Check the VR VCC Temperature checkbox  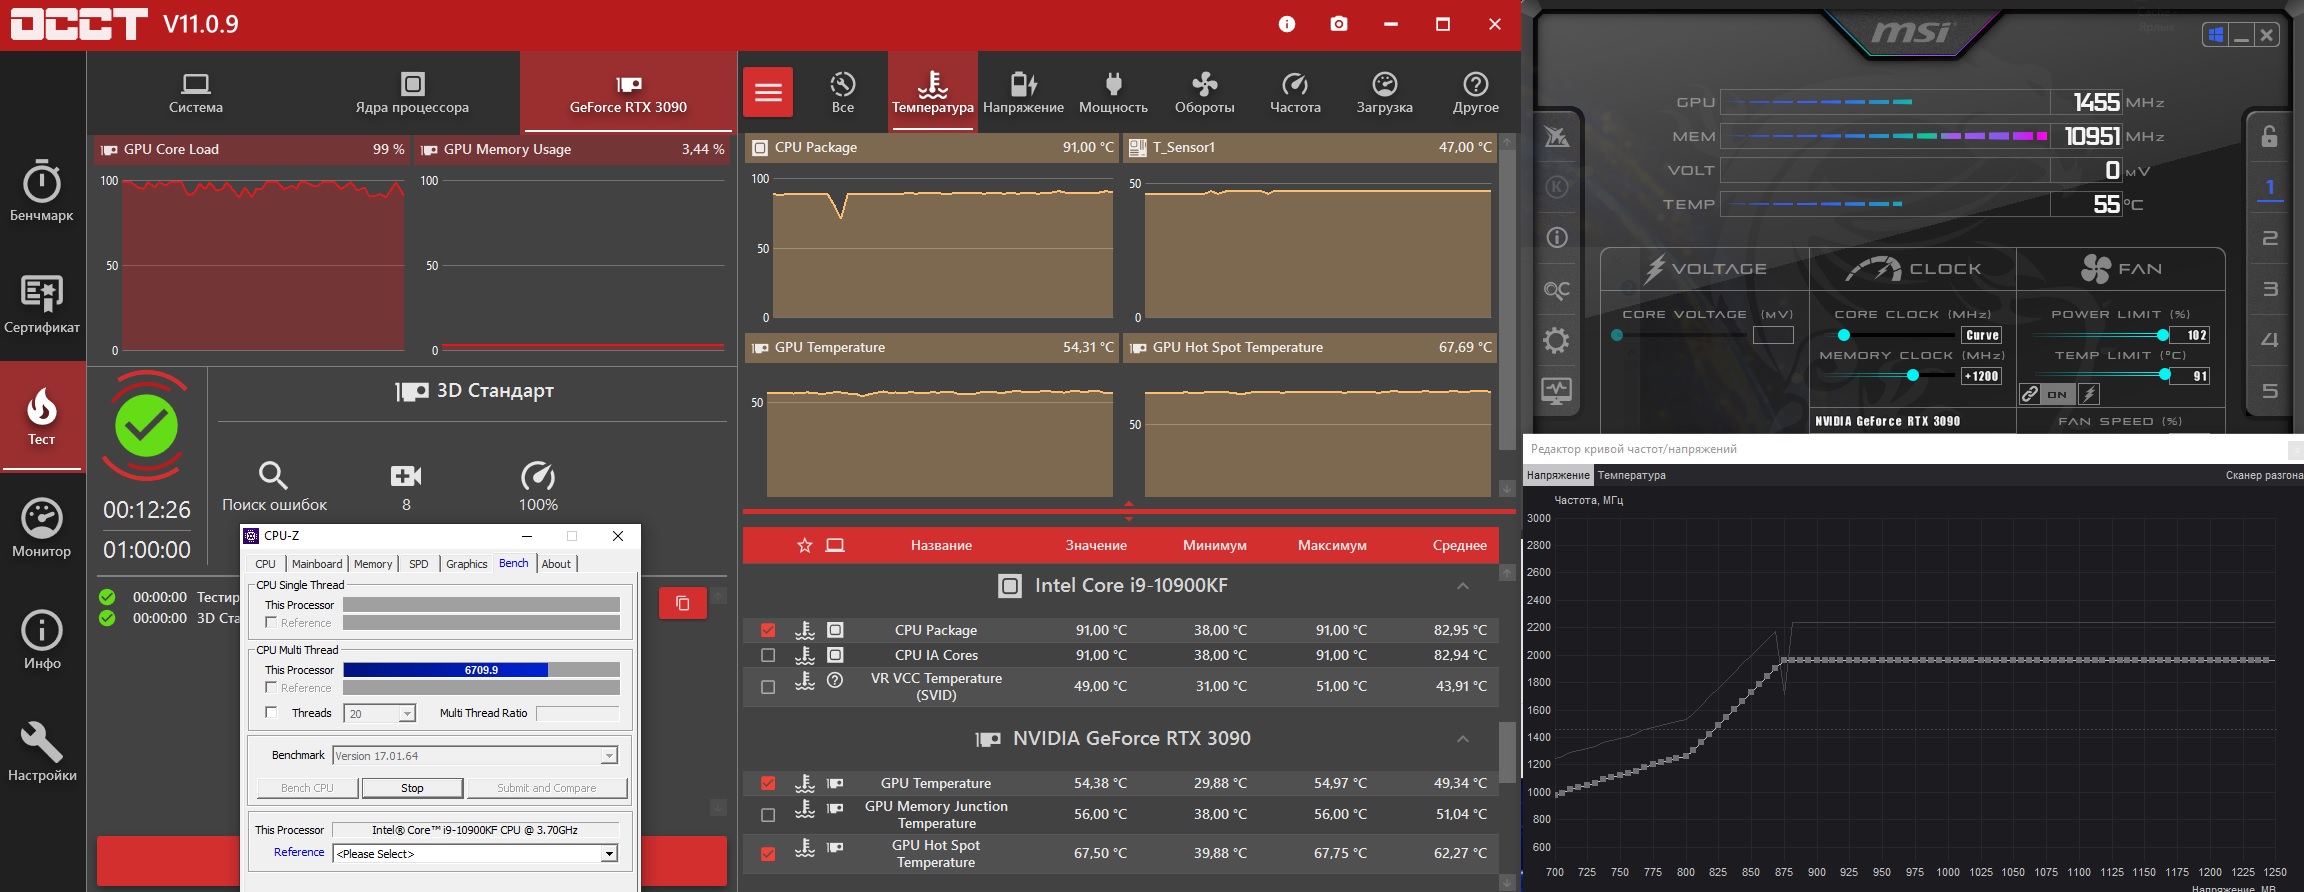click(768, 687)
